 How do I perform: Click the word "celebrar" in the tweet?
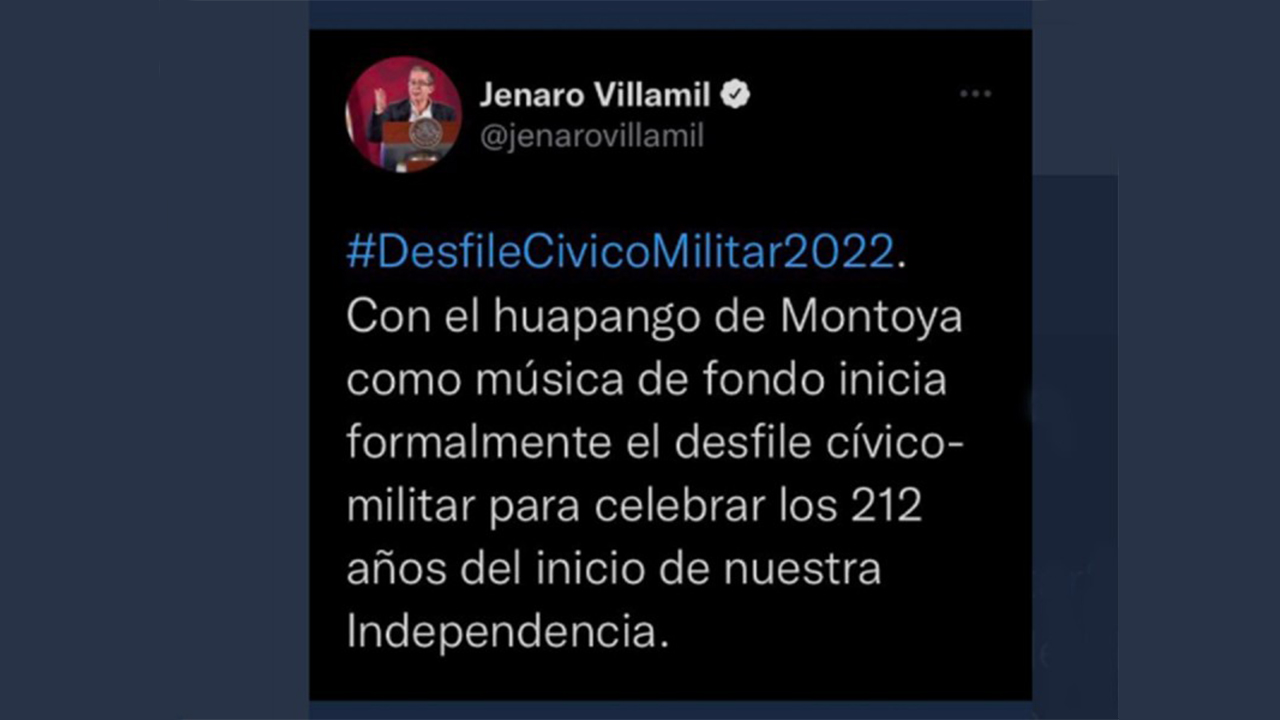pos(680,506)
